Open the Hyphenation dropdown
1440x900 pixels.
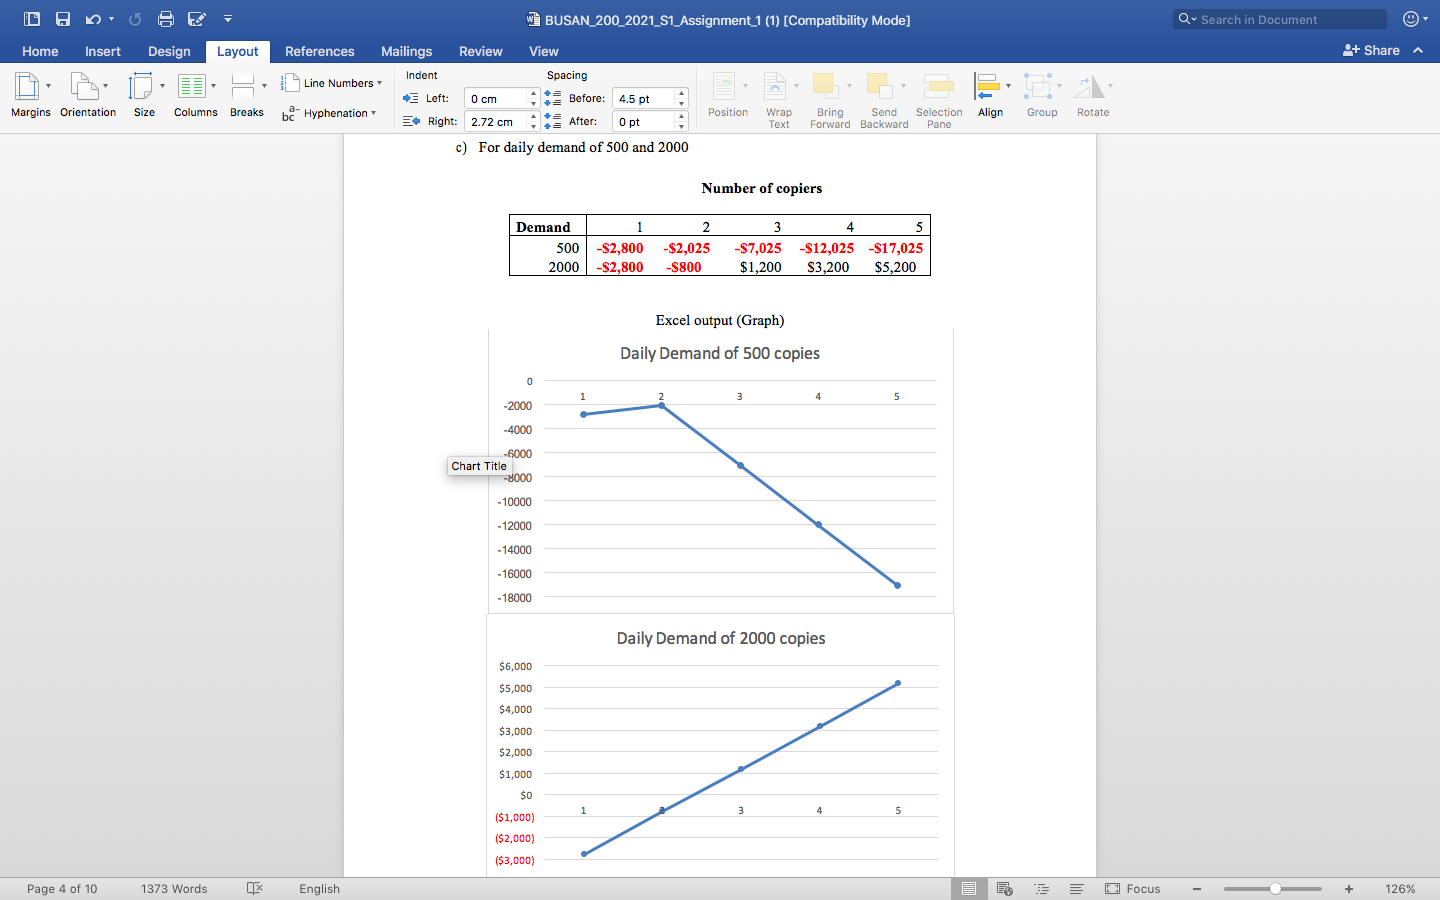pyautogui.click(x=329, y=113)
